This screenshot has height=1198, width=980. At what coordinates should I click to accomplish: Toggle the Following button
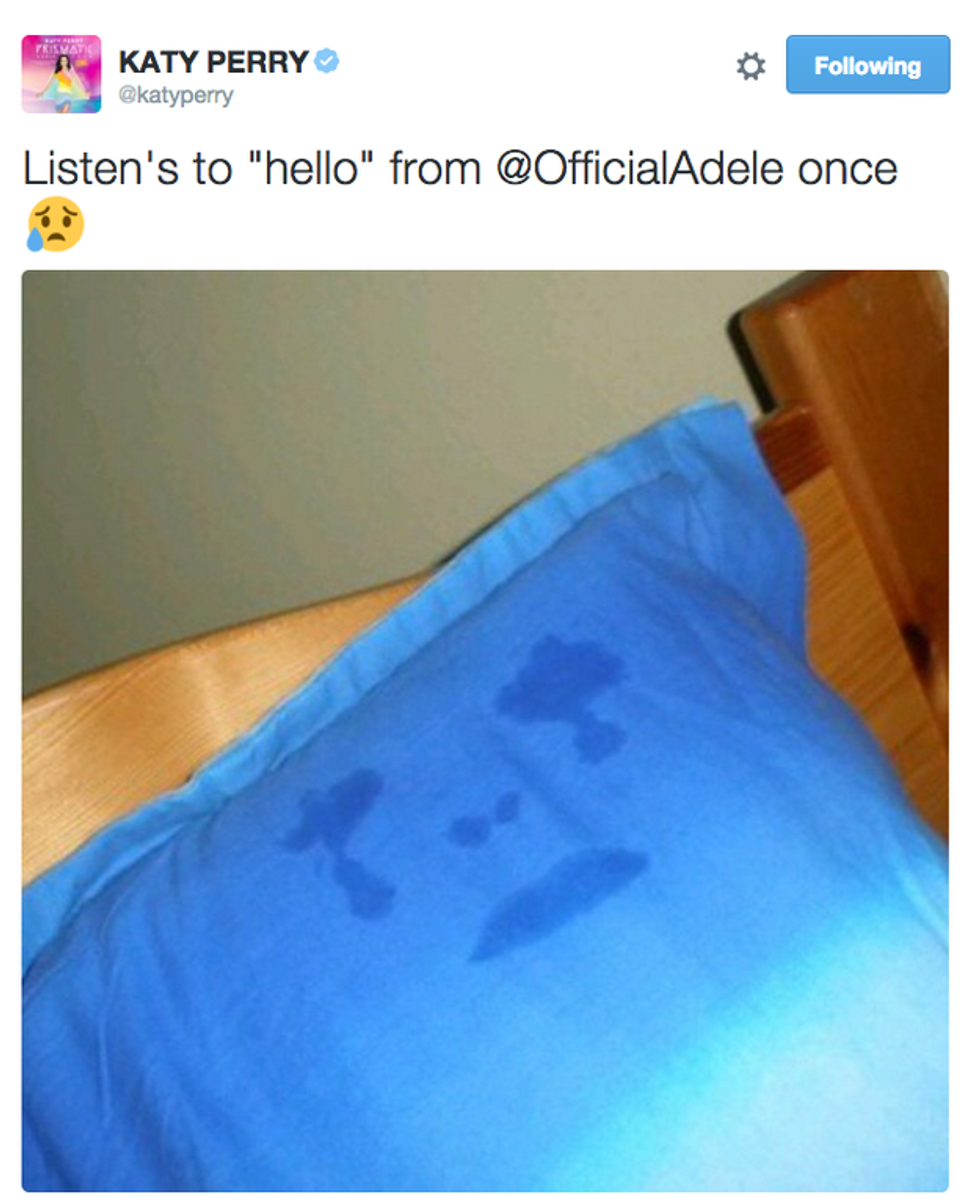(x=868, y=65)
